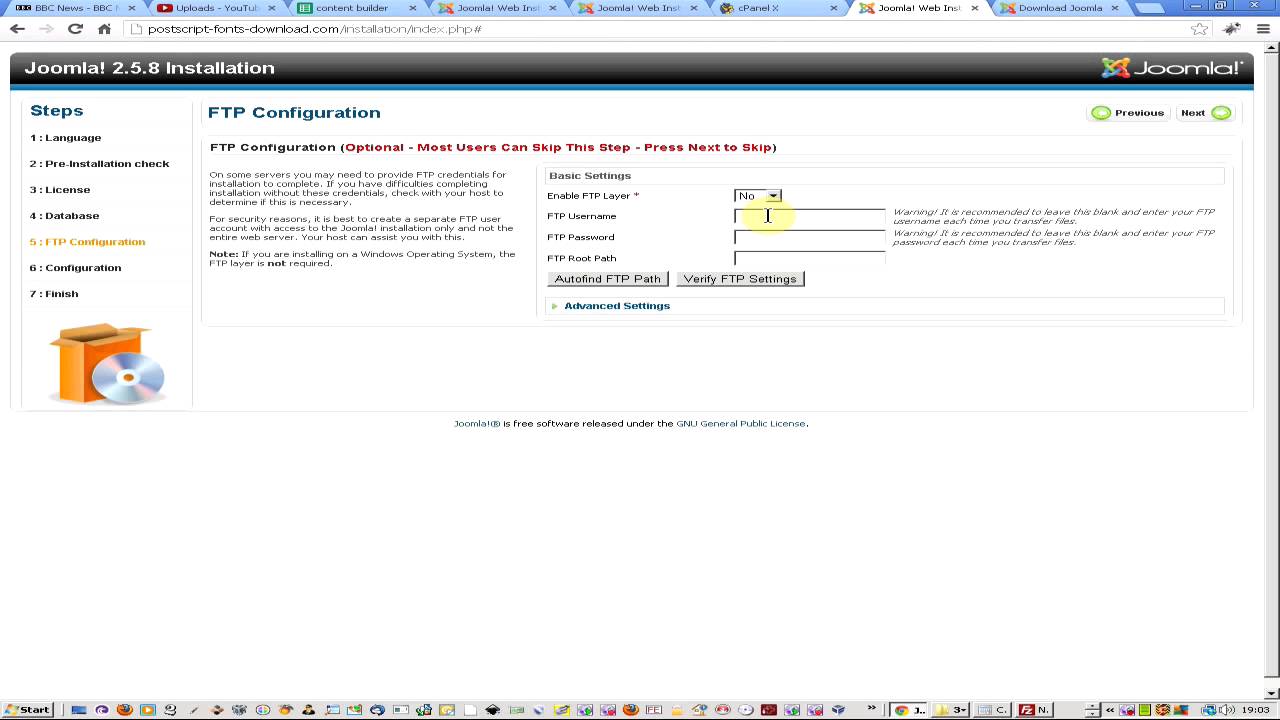Click the Chrome taskbar button
The image size is (1280, 720).
click(x=909, y=710)
